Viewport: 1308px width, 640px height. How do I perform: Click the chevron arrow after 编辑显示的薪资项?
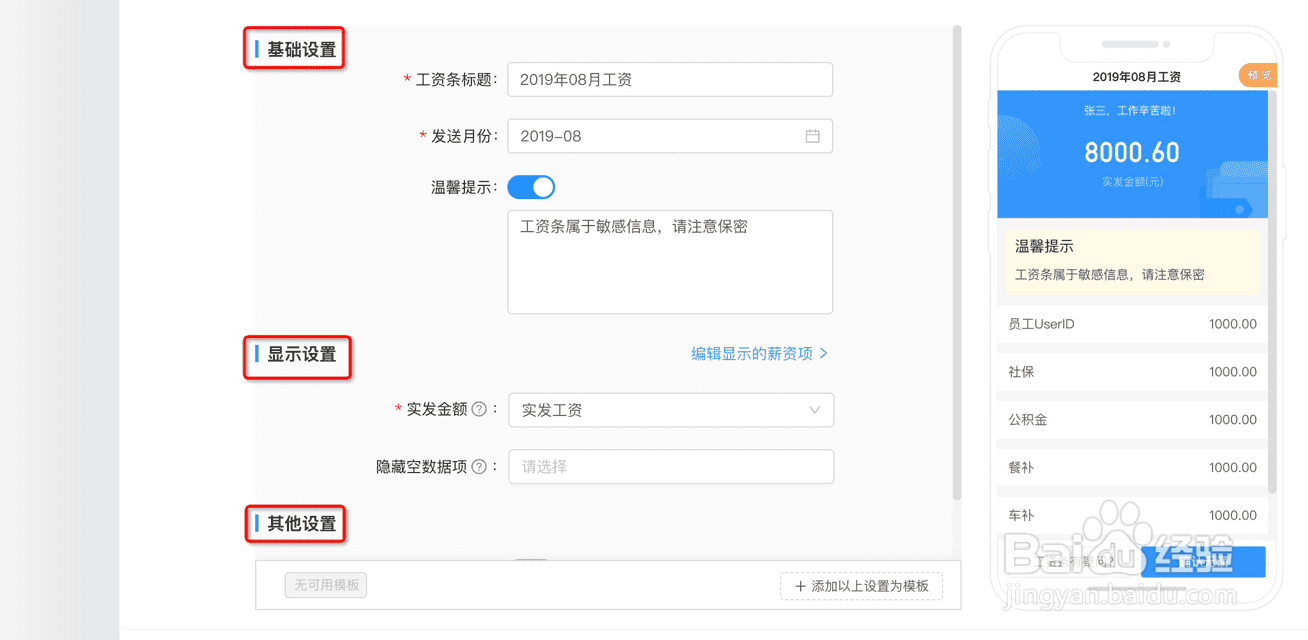824,353
